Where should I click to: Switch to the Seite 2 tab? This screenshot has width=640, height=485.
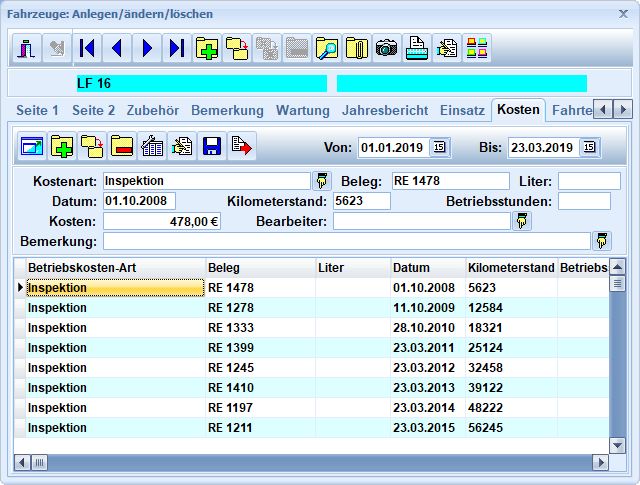(x=93, y=110)
